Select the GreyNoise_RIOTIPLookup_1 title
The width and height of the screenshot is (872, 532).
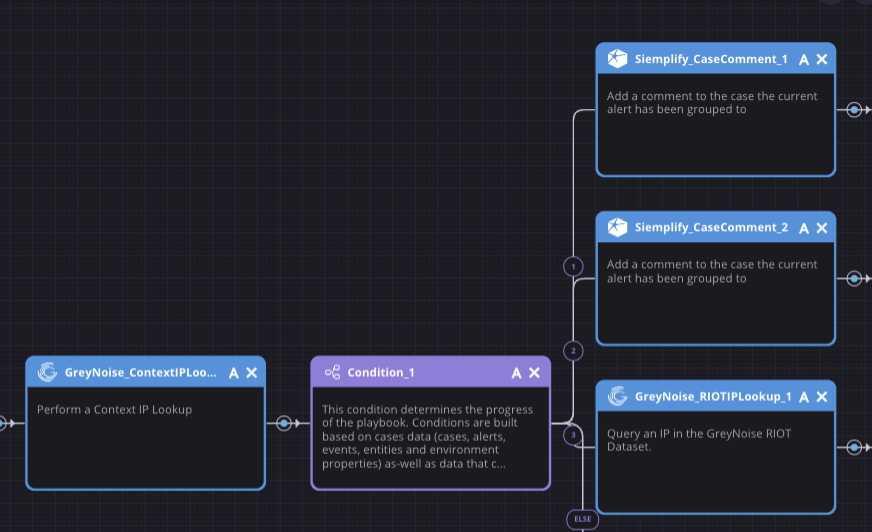coord(714,396)
